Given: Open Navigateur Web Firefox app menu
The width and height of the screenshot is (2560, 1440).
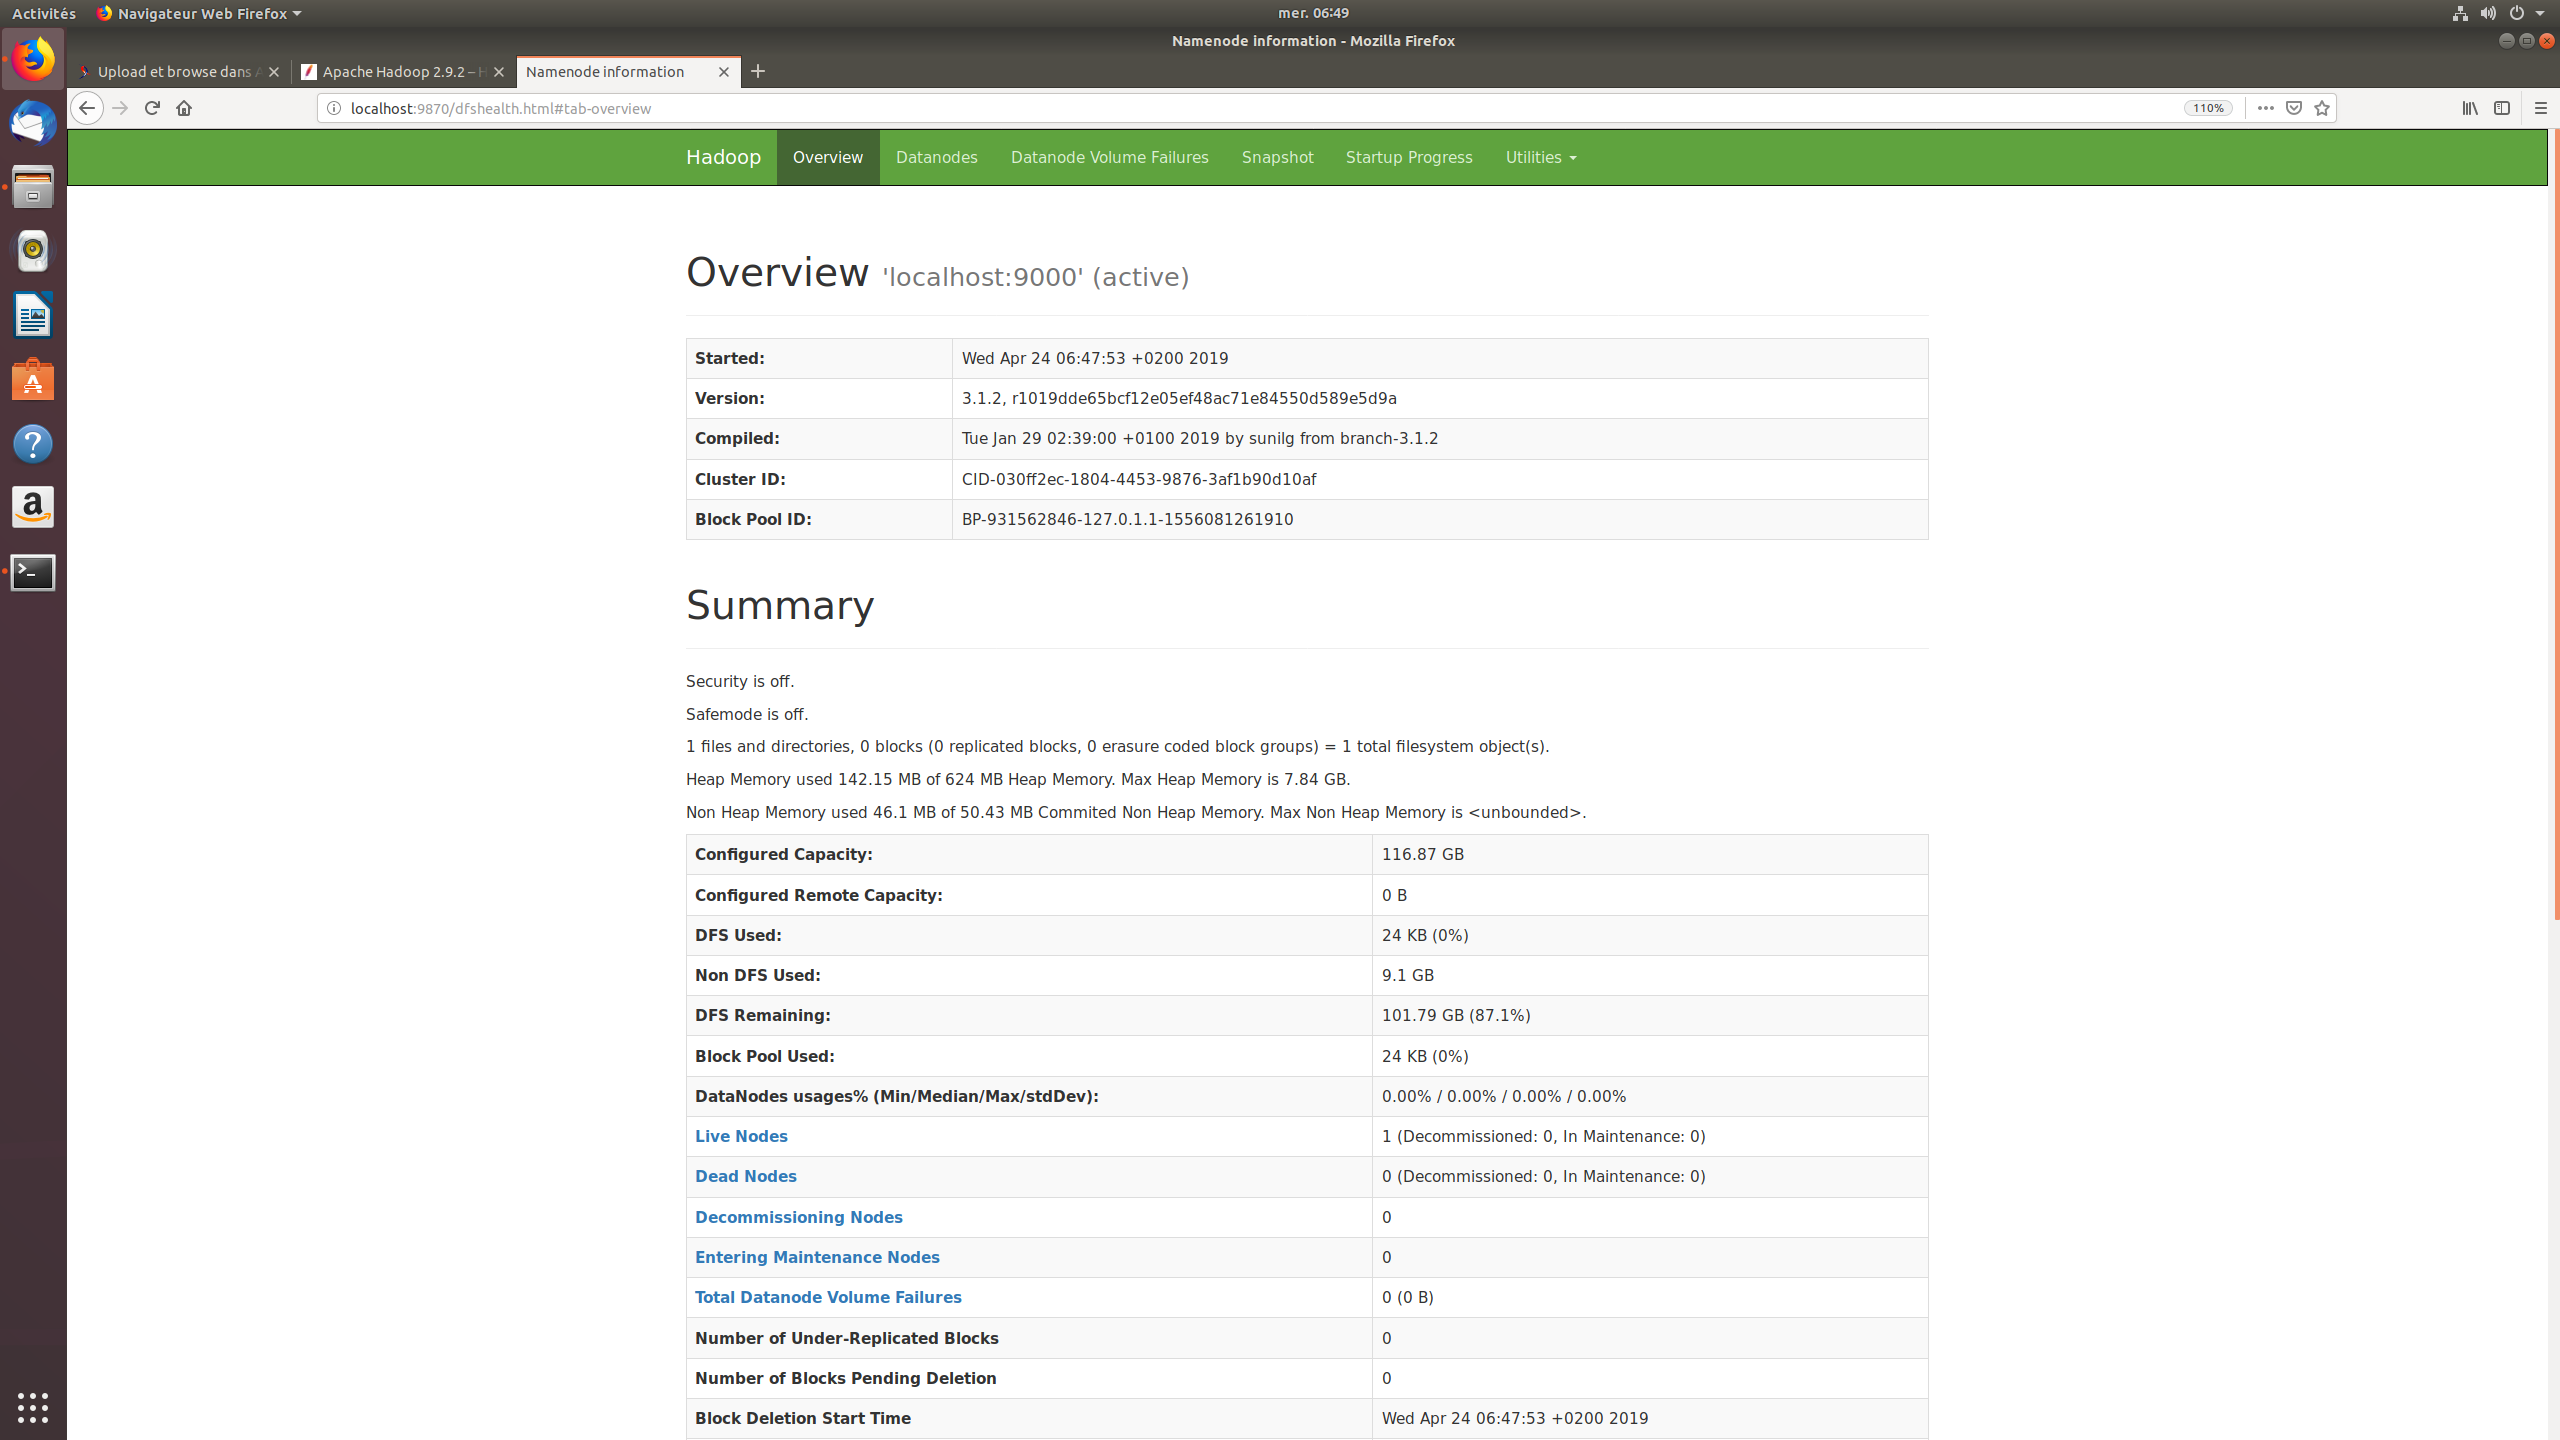Looking at the screenshot, I should [x=199, y=13].
